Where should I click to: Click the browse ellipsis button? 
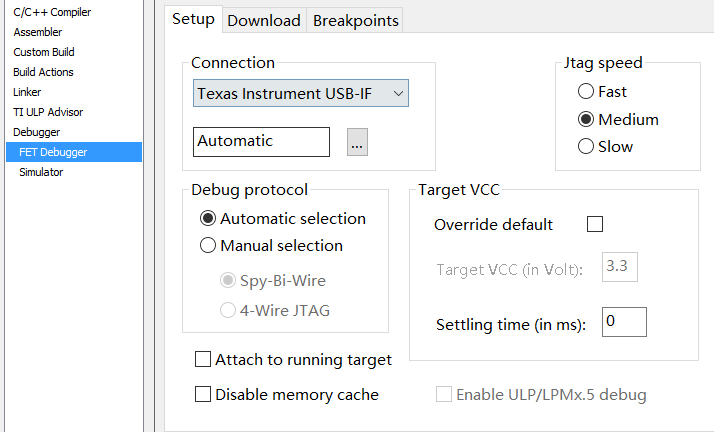tap(357, 142)
